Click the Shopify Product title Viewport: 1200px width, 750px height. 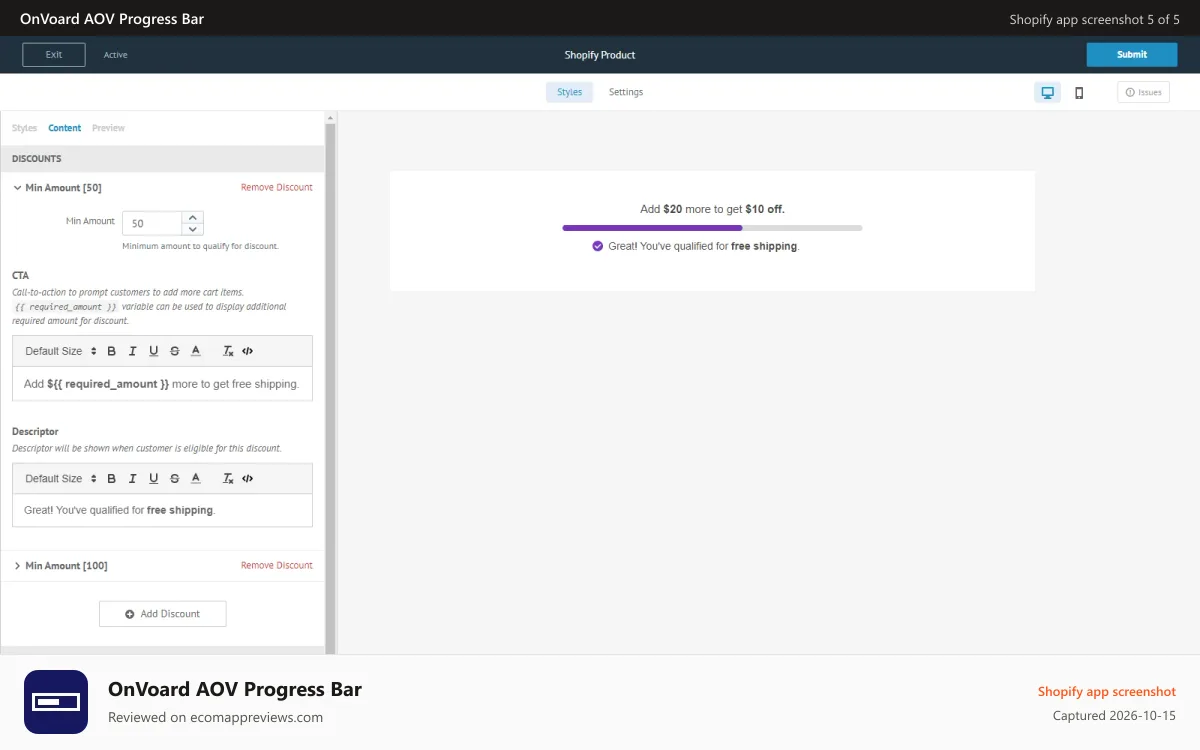(600, 55)
